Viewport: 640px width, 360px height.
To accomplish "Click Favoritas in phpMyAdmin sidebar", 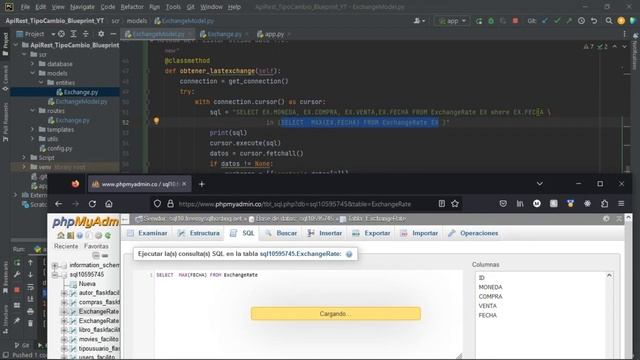I will 96,246.
